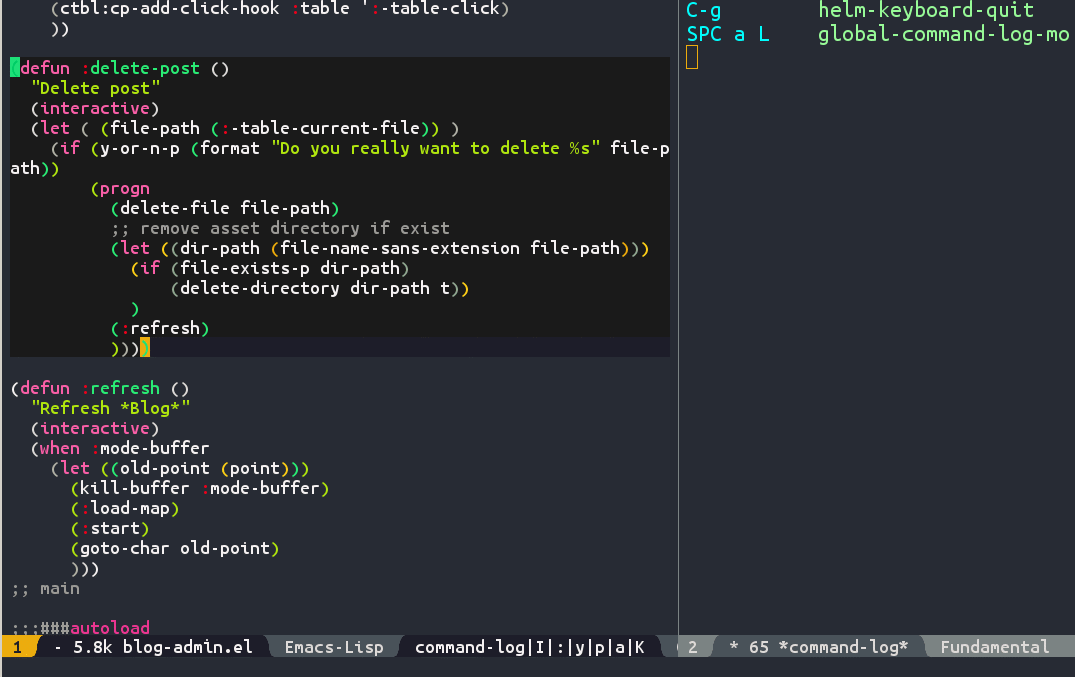Click the remove asset directory comment
The height and width of the screenshot is (677, 1075).
coord(280,228)
